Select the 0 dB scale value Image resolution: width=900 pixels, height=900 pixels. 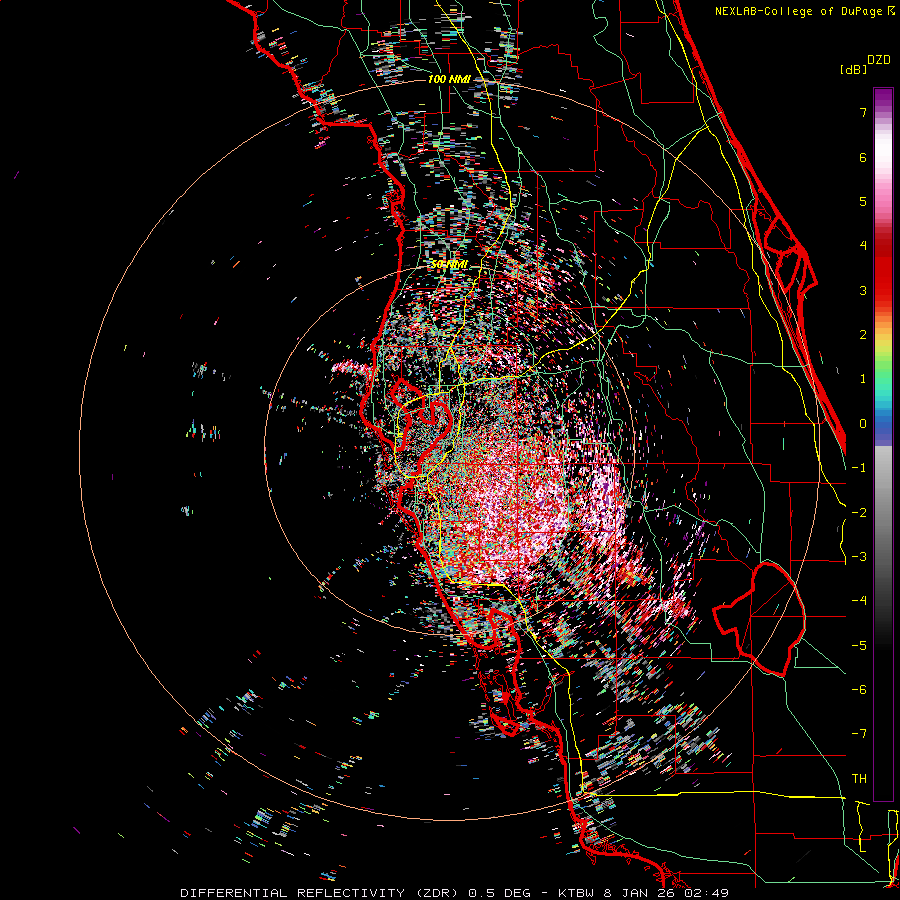pos(863,424)
